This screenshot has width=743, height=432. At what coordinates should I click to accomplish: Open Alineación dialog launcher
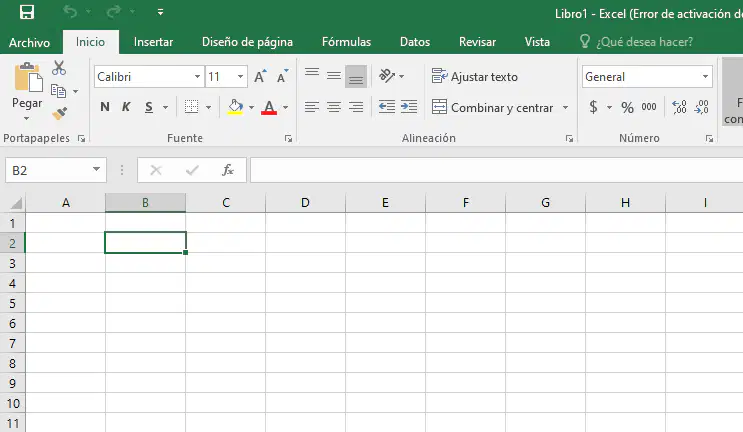click(569, 139)
